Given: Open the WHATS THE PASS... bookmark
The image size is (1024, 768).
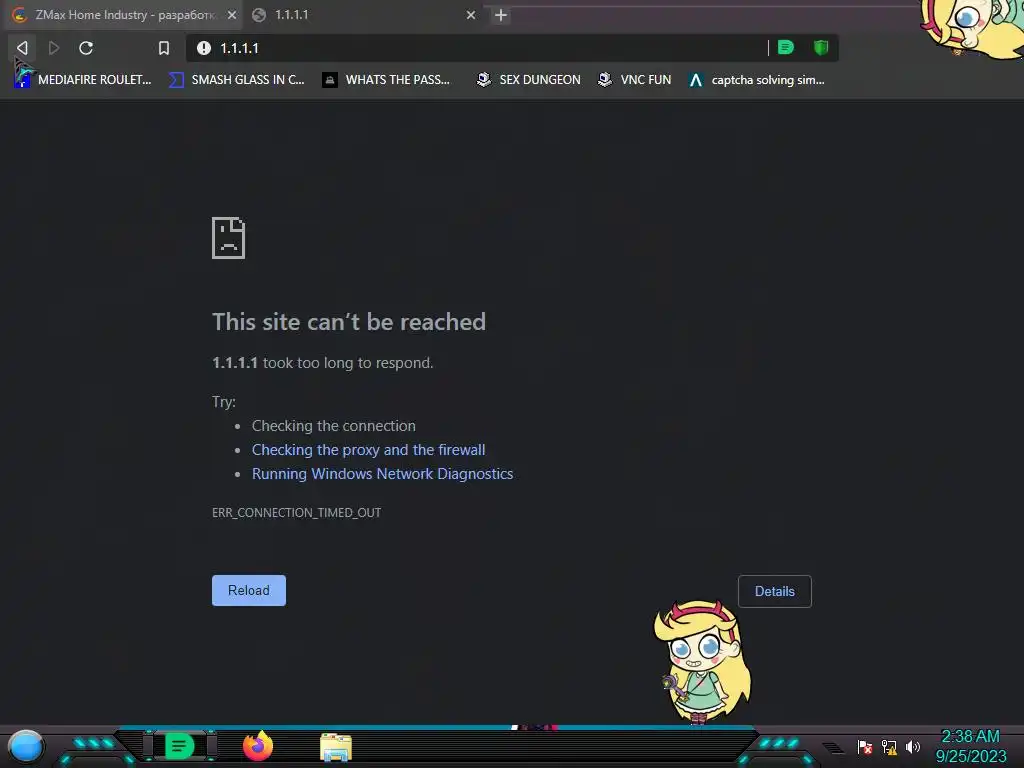Looking at the screenshot, I should [x=386, y=80].
